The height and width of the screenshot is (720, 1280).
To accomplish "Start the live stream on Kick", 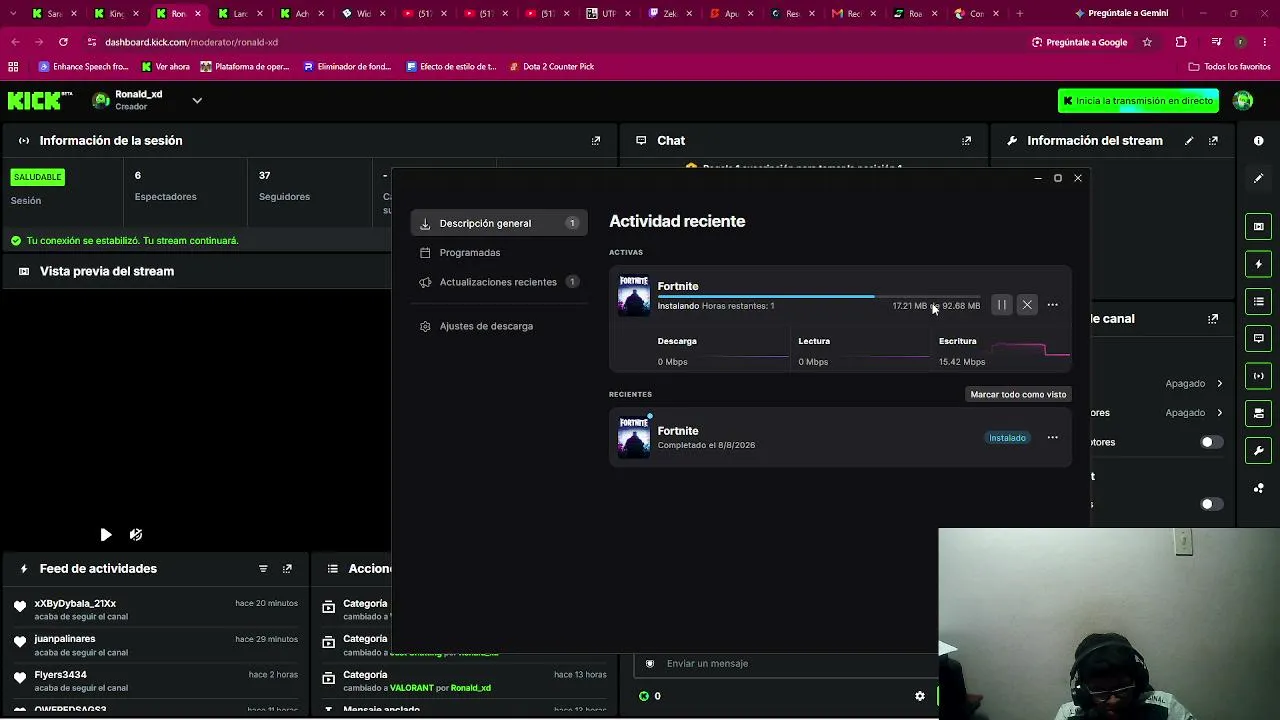I will coord(1138,101).
